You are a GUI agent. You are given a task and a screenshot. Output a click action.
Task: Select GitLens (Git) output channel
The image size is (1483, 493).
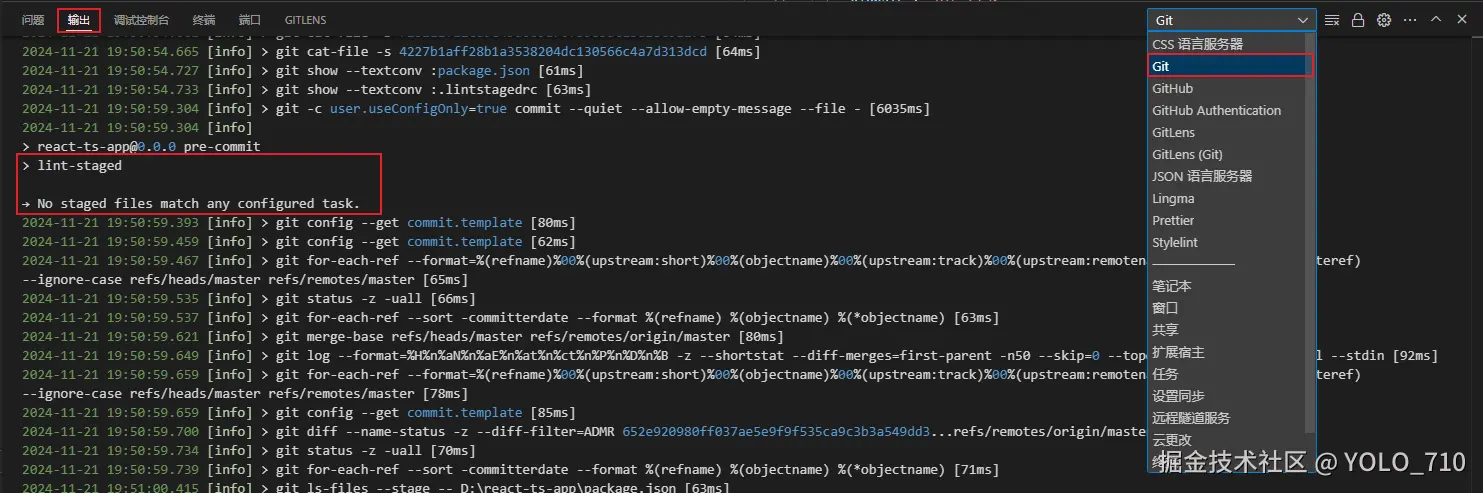click(x=1232, y=154)
